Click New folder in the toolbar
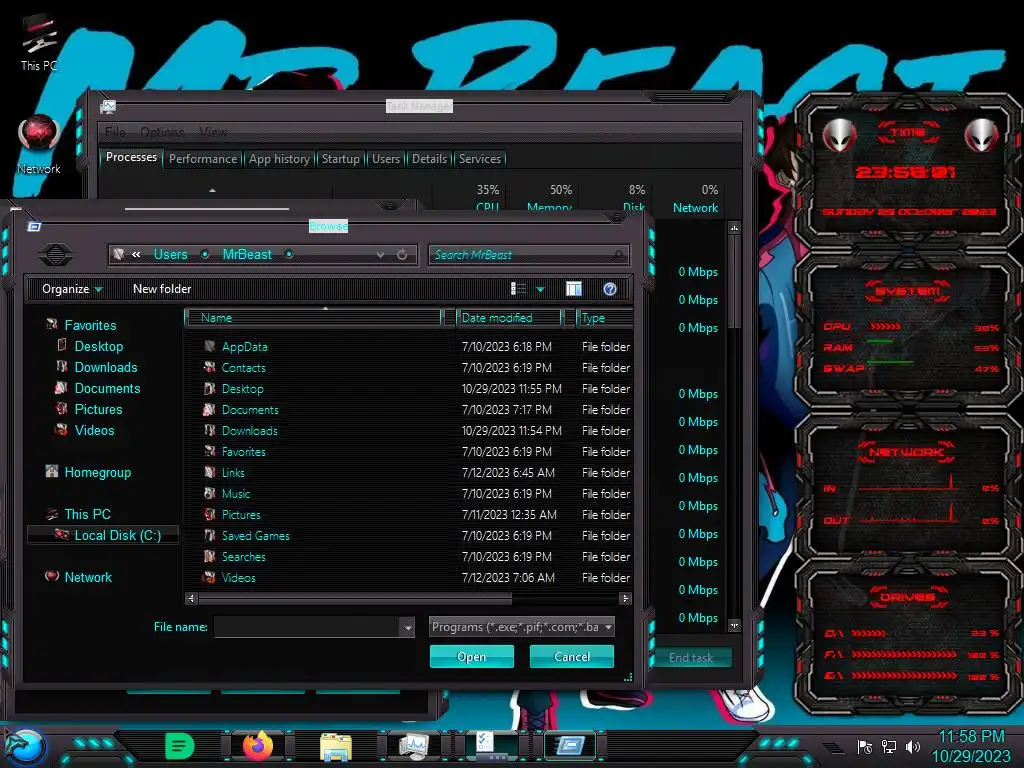Screen dimensions: 1024x768 tap(162, 289)
